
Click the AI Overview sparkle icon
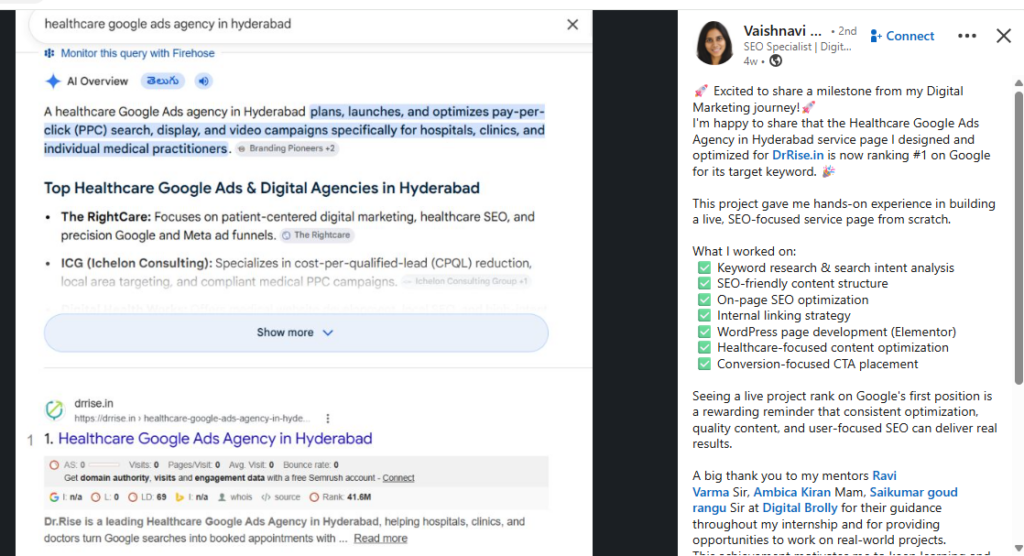[x=53, y=81]
